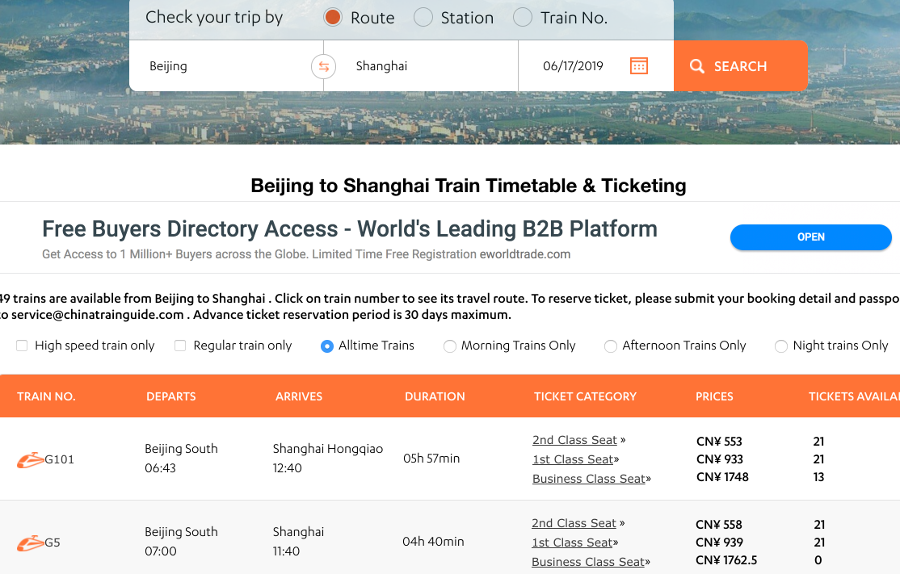The width and height of the screenshot is (900, 574).
Task: Click the swap stations arrows icon
Action: tap(324, 67)
